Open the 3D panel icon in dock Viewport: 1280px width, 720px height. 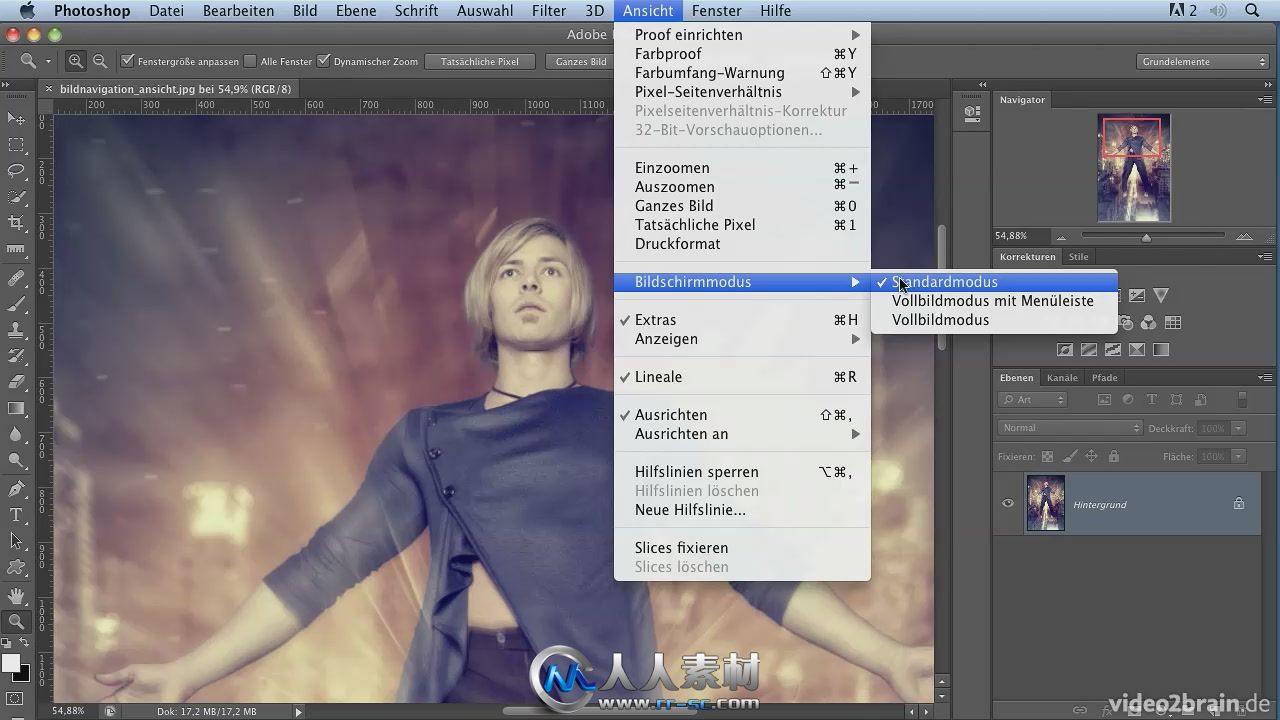coord(972,114)
